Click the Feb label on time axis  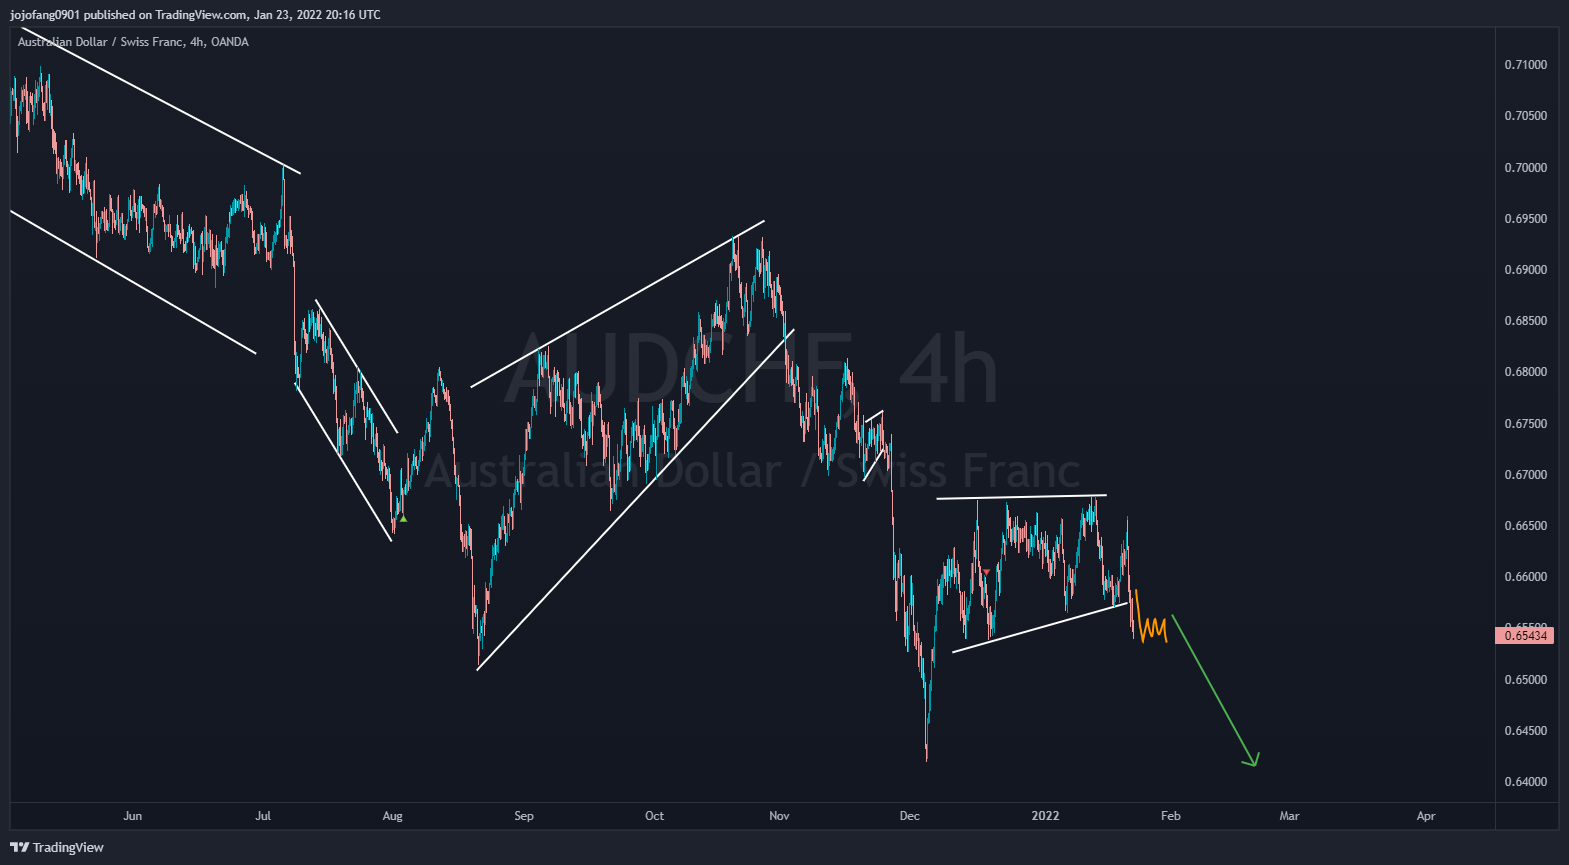pos(1170,816)
